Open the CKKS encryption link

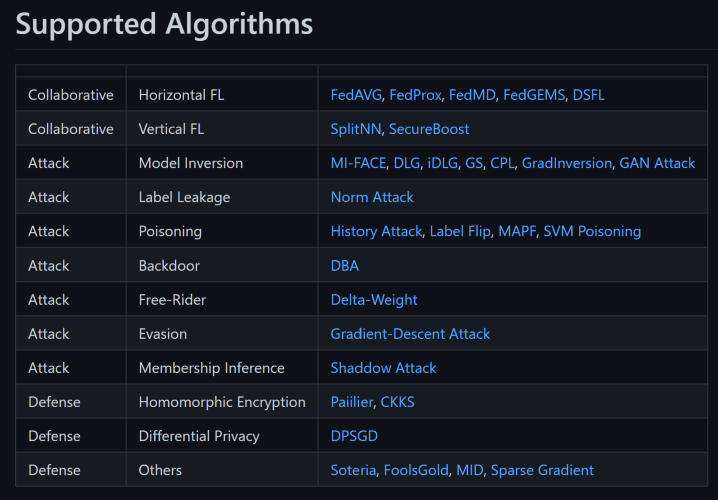[x=397, y=402]
